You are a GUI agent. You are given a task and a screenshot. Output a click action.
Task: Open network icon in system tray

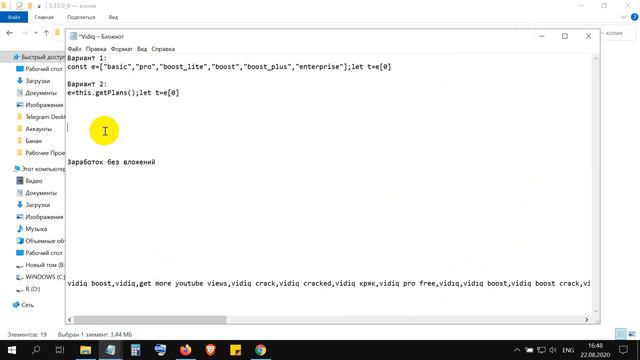(x=541, y=350)
